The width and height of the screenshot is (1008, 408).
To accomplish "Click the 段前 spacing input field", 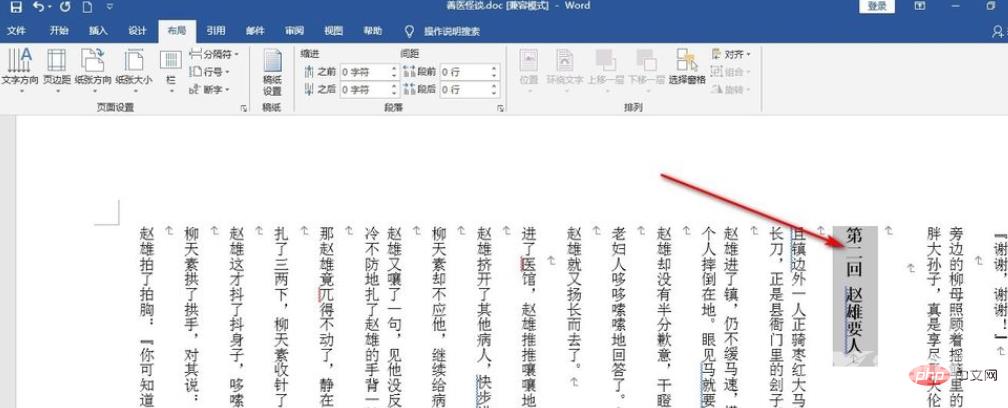I will 463,72.
